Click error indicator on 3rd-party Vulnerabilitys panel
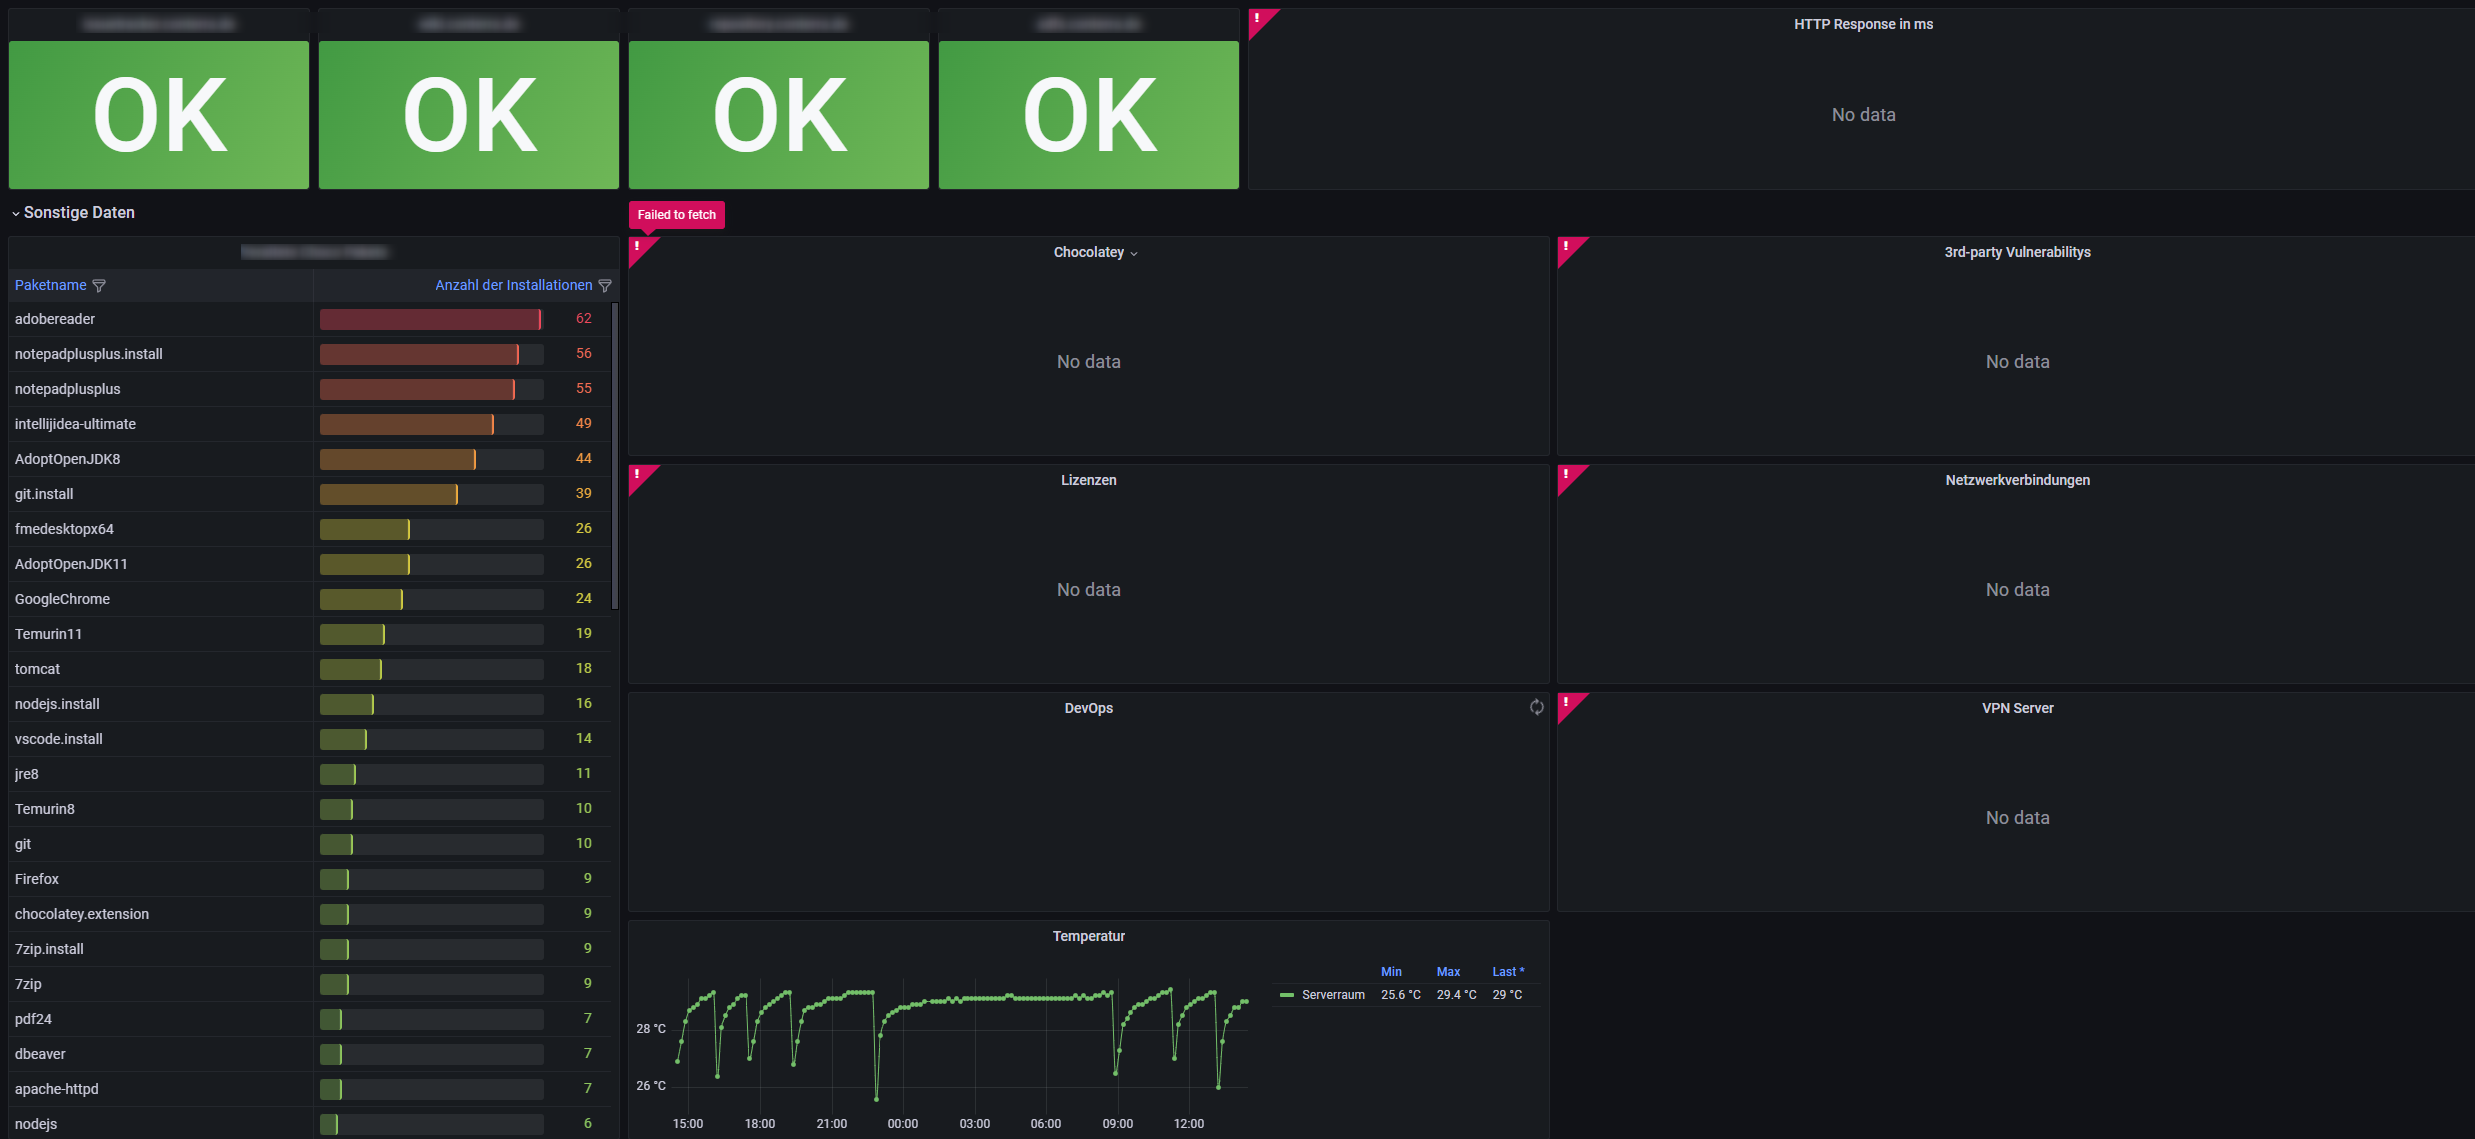Viewport: 2475px width, 1139px height. click(1567, 247)
